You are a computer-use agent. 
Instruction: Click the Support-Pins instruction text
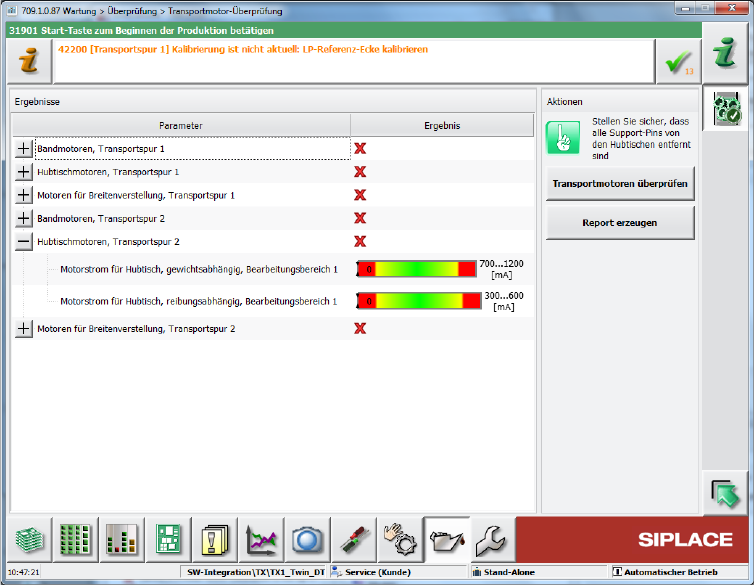pyautogui.click(x=641, y=138)
